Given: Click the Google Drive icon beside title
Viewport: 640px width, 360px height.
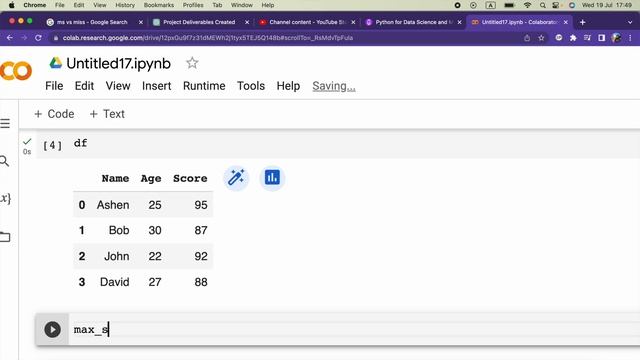Looking at the screenshot, I should coord(56,63).
